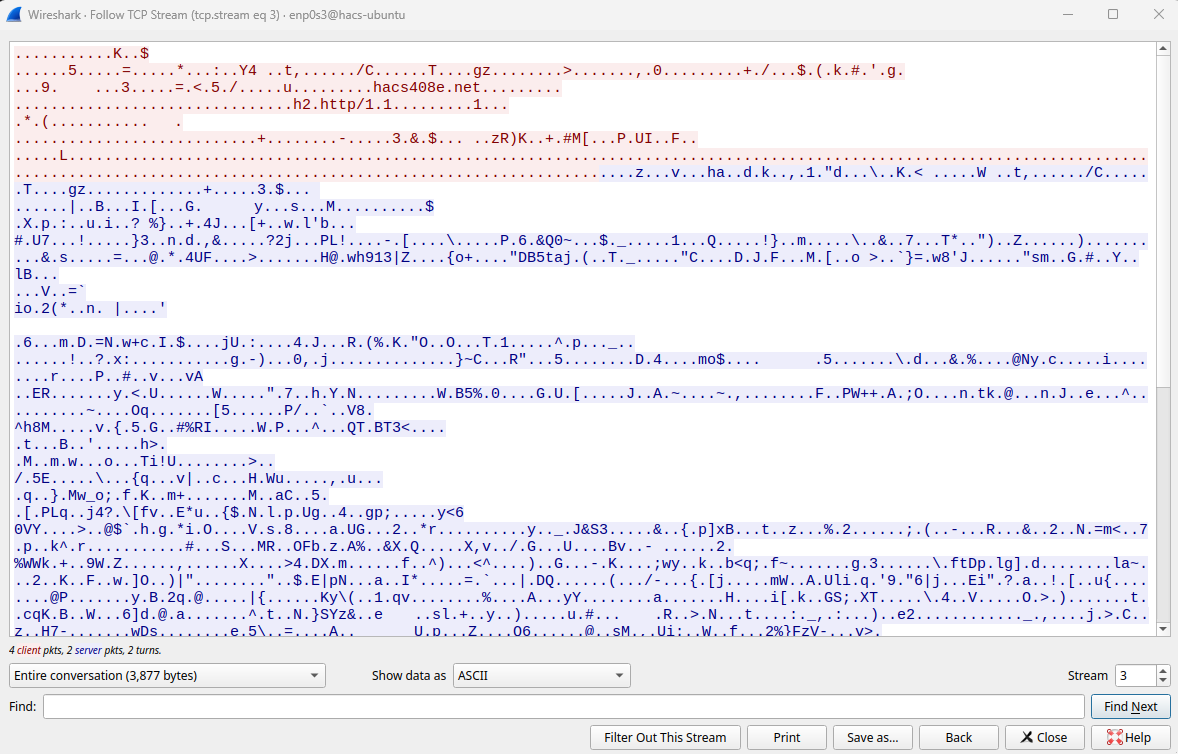Click the Save as... button

(x=872, y=737)
